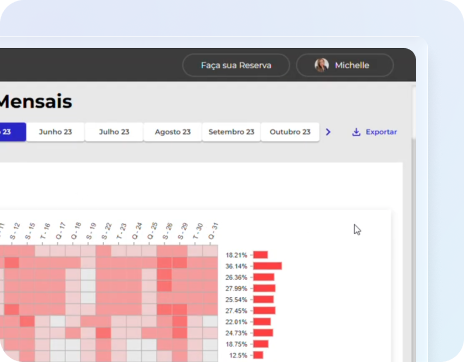This screenshot has width=464, height=362.
Task: Go to the Outubro 23 tab
Action: (x=290, y=132)
